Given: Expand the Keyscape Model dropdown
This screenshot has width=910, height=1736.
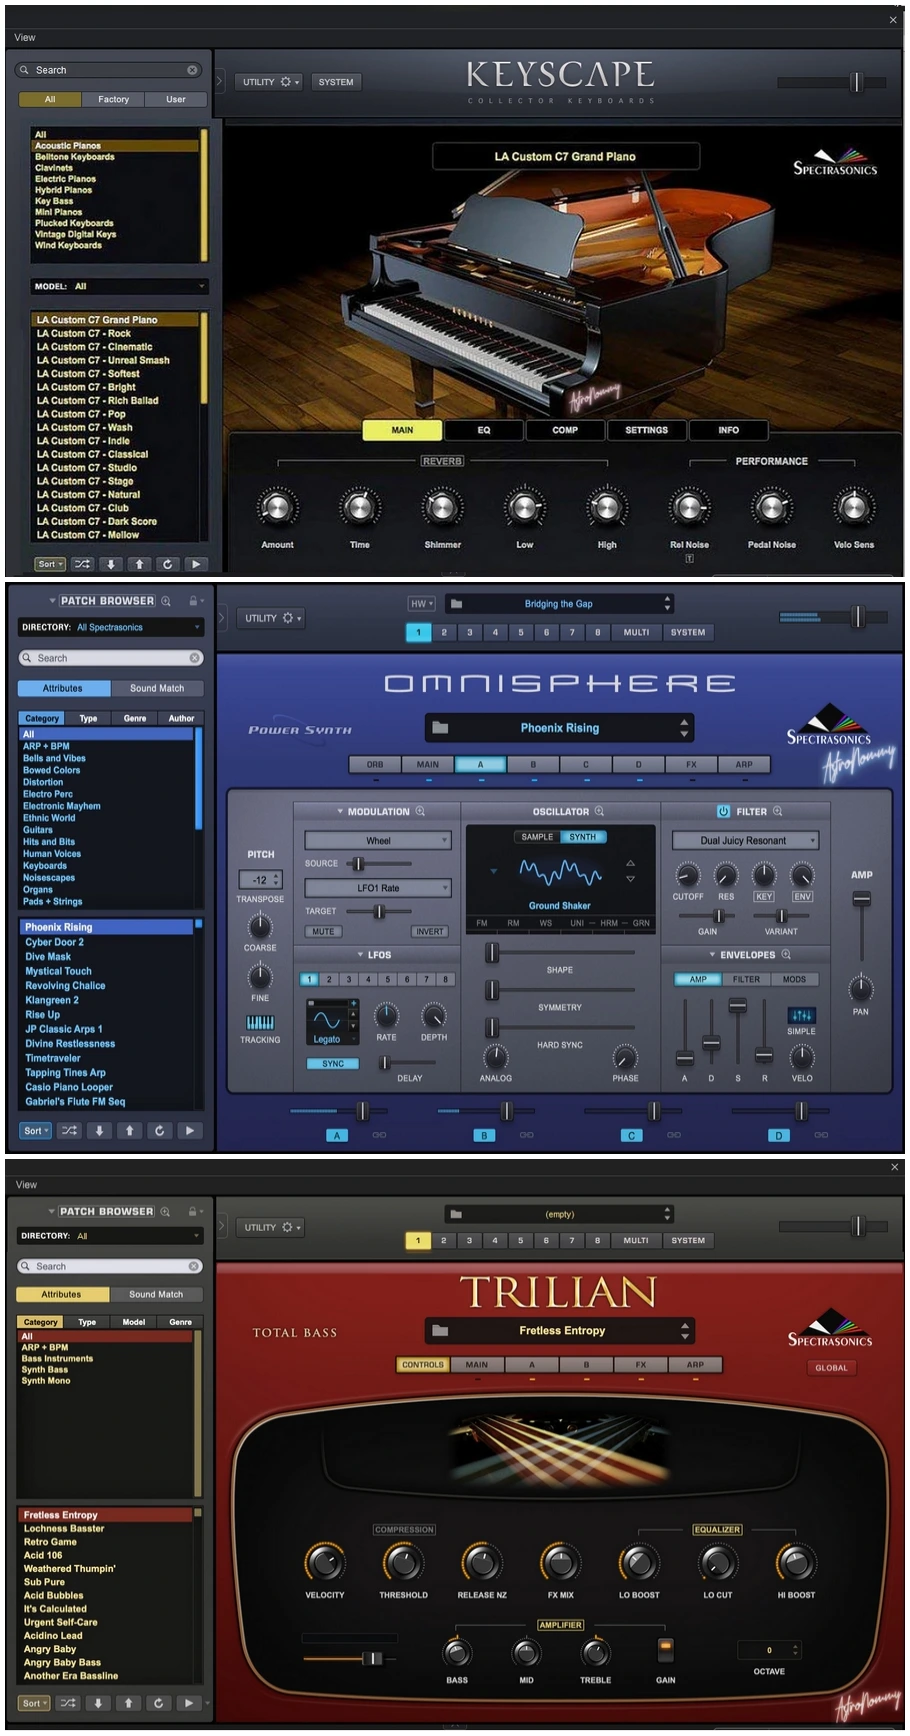Looking at the screenshot, I should (x=120, y=286).
